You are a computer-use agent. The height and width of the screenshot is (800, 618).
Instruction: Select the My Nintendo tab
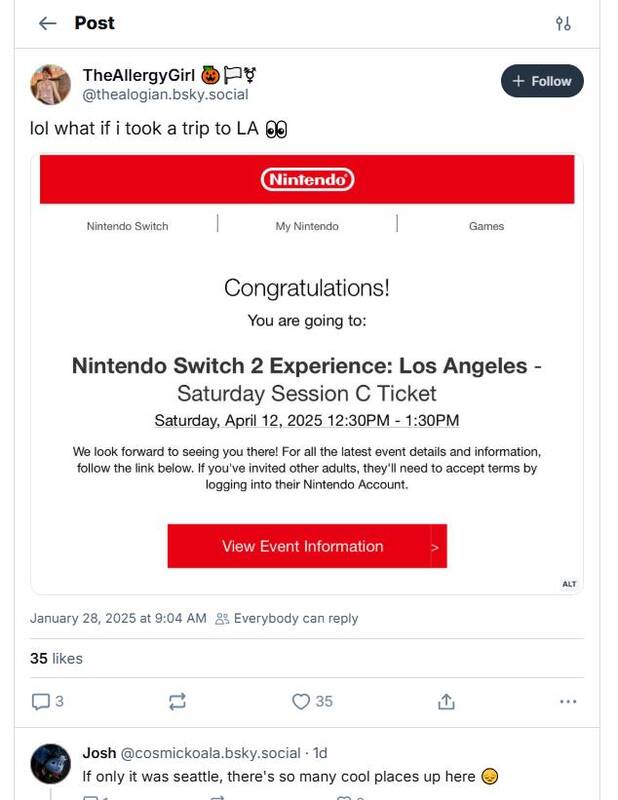pos(307,226)
